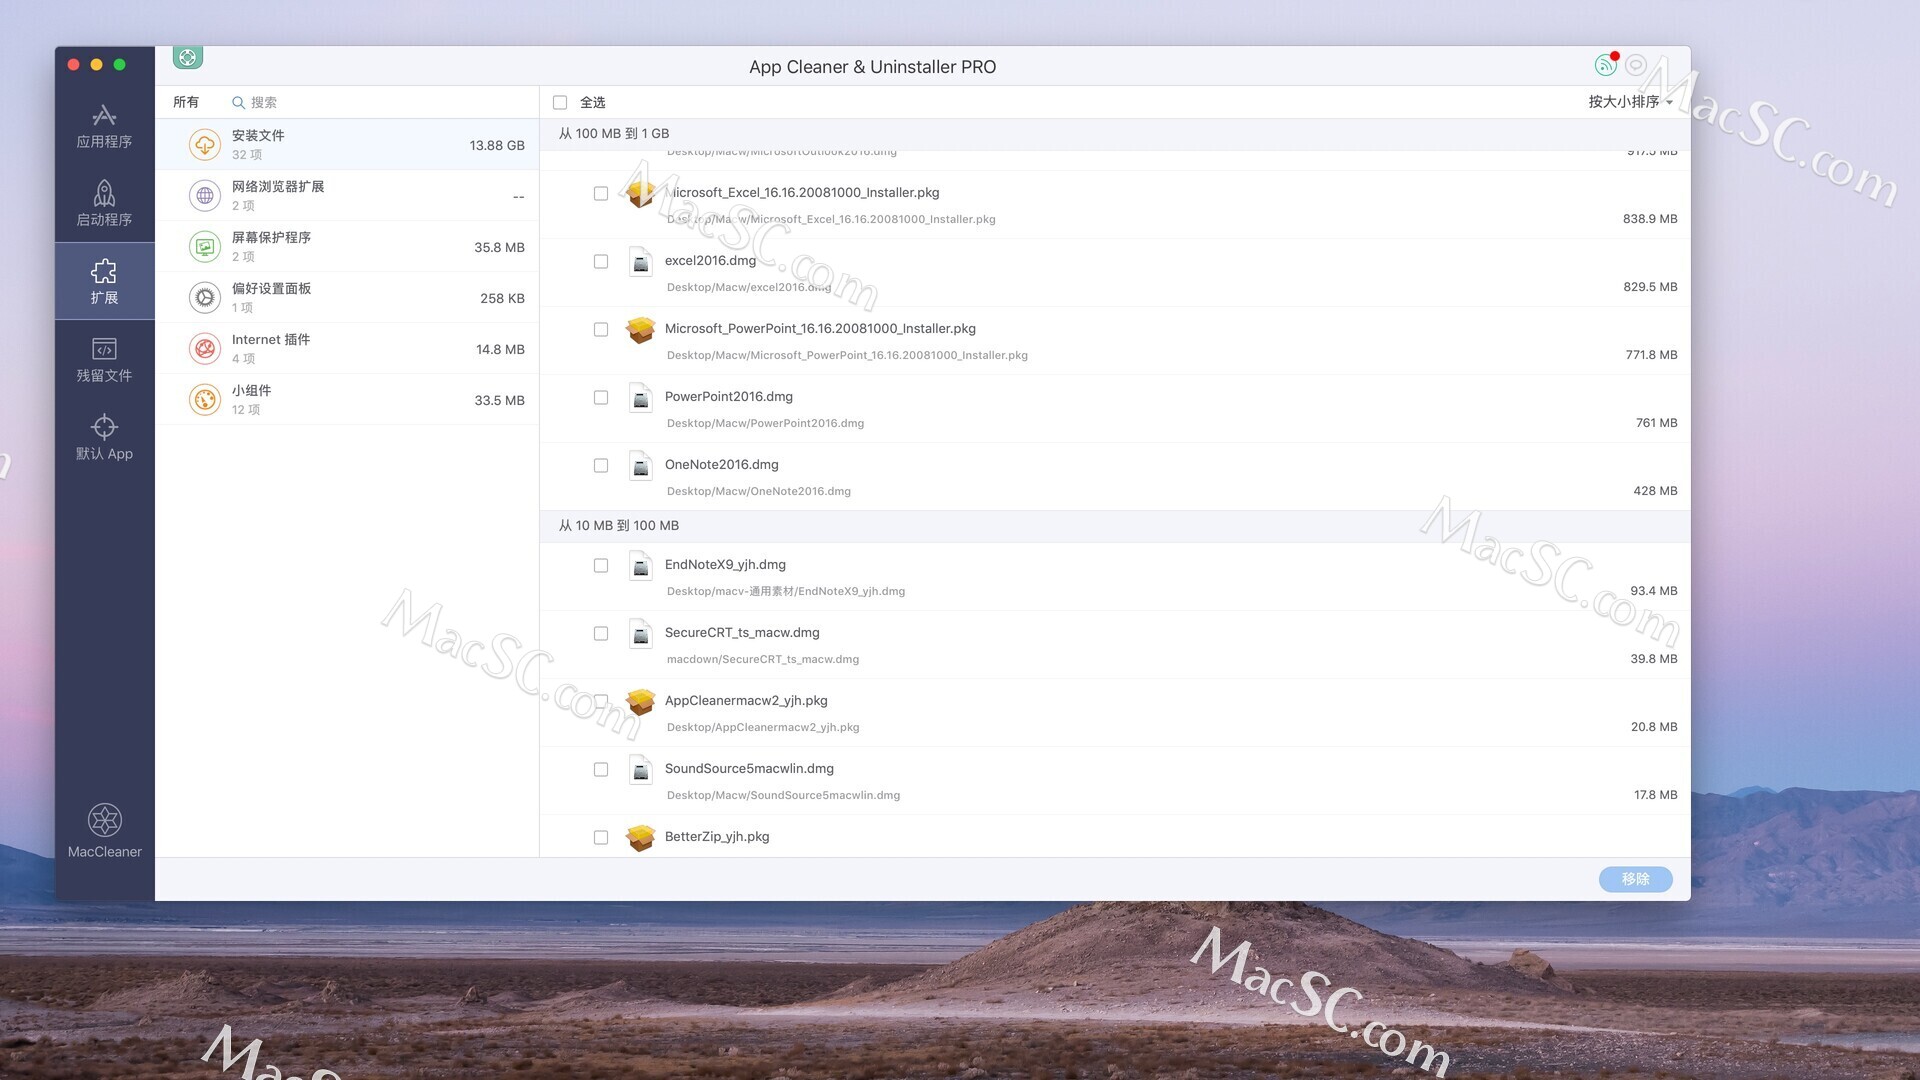
Task: Click the OneNote2016.dmg disk image icon
Action: (641, 466)
